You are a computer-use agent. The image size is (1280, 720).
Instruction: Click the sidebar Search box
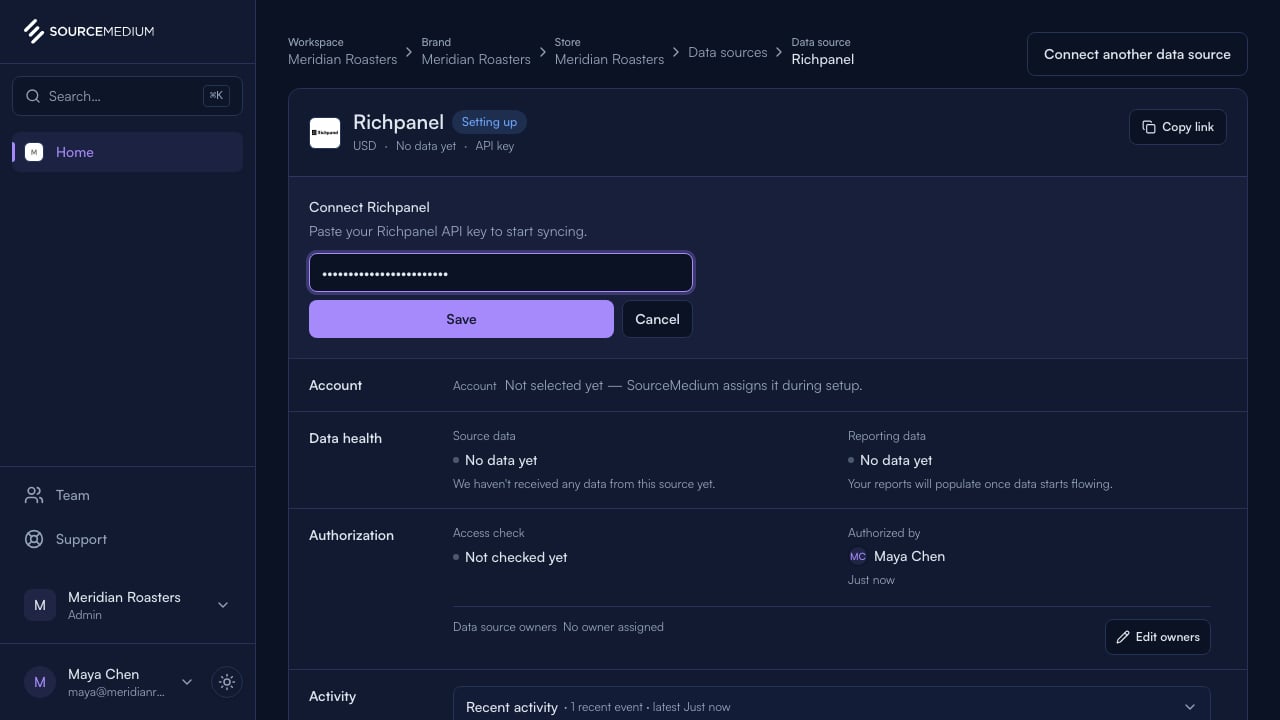point(128,96)
